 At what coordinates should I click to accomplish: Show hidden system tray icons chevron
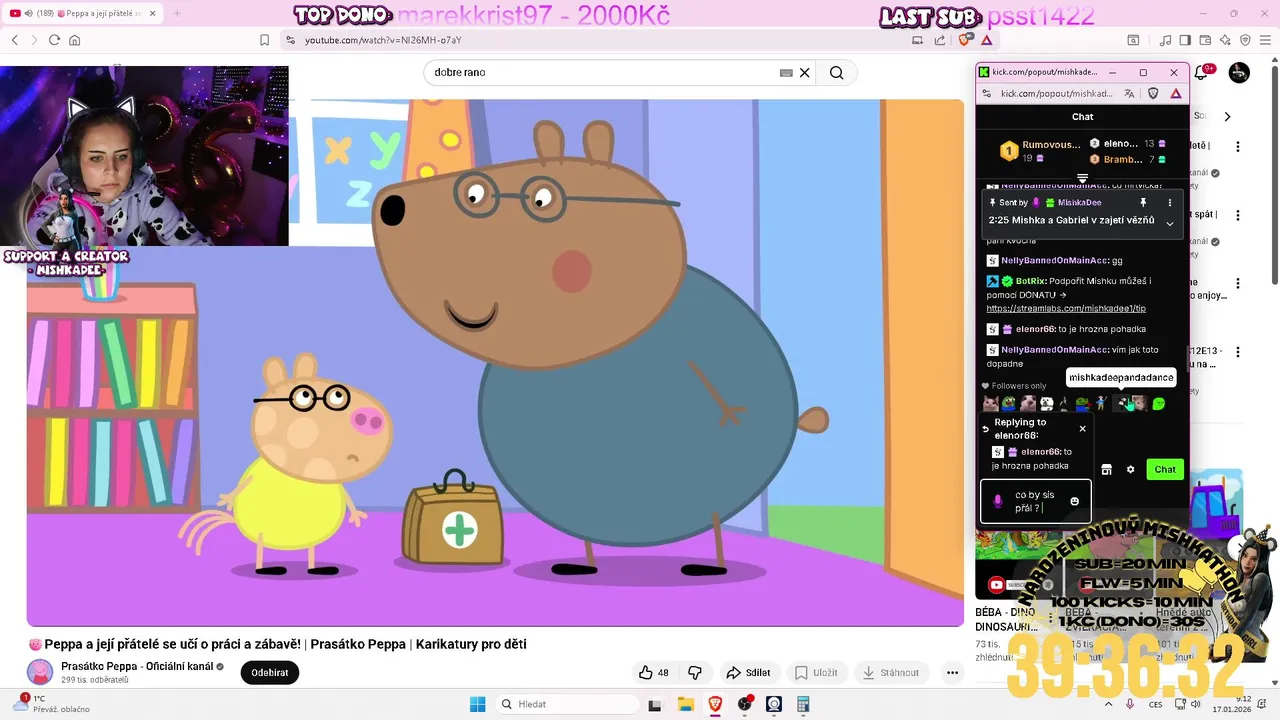(1109, 704)
